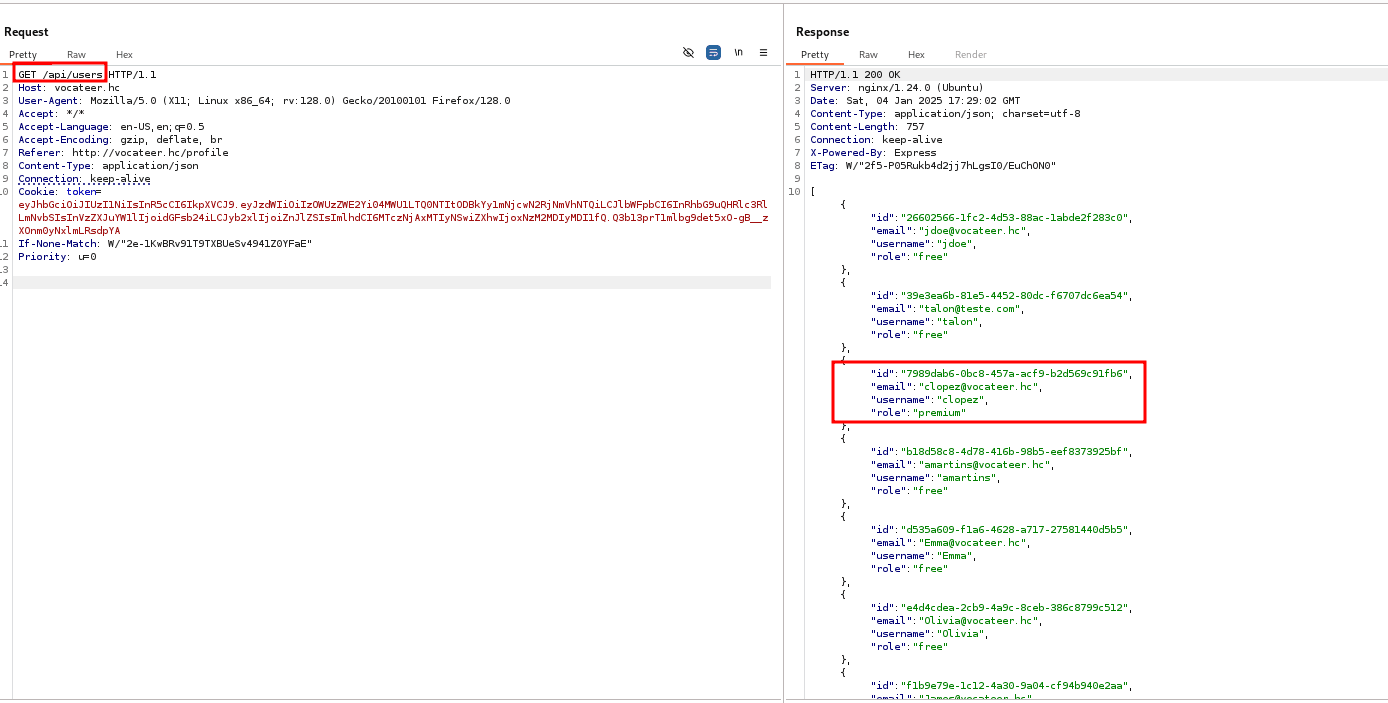1388x703 pixels.
Task: Click the If-None-Match header line
Action: click(165, 244)
